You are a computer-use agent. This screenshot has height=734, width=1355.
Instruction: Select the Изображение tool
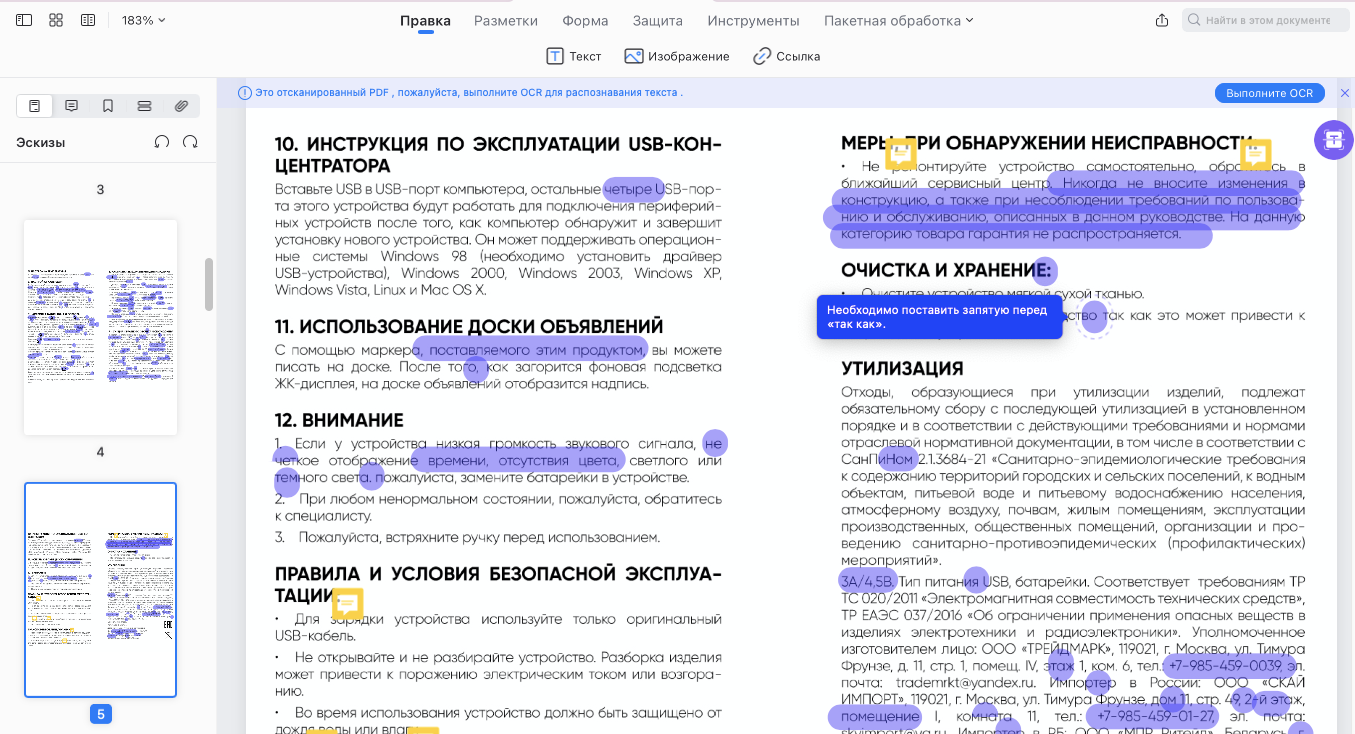point(677,56)
